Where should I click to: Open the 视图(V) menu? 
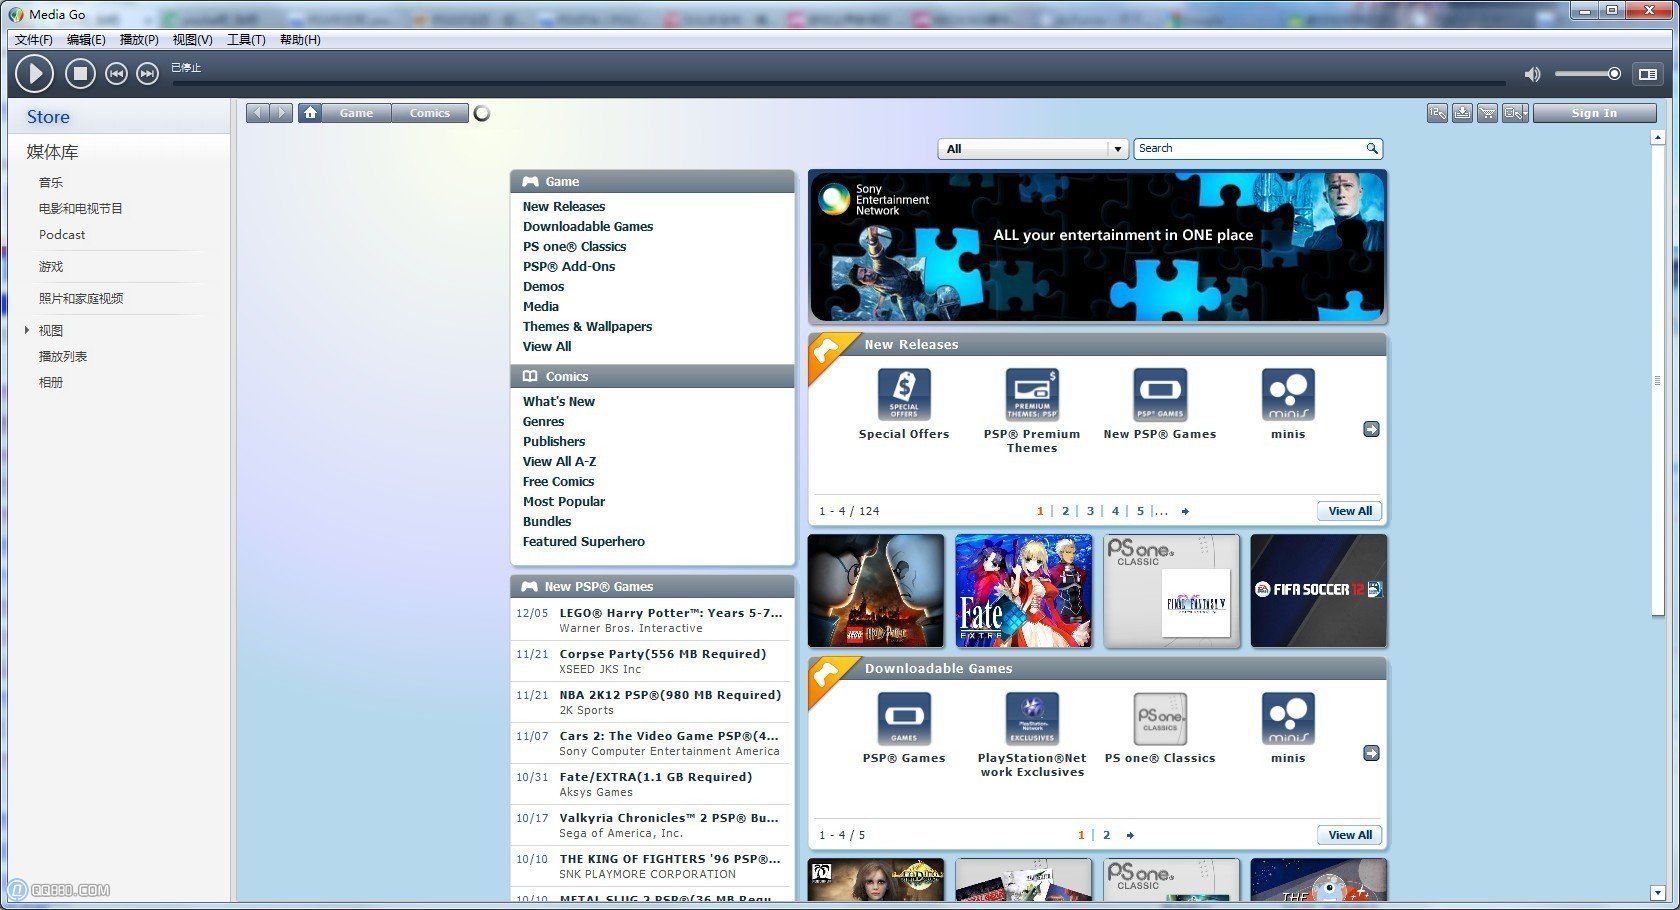point(192,40)
